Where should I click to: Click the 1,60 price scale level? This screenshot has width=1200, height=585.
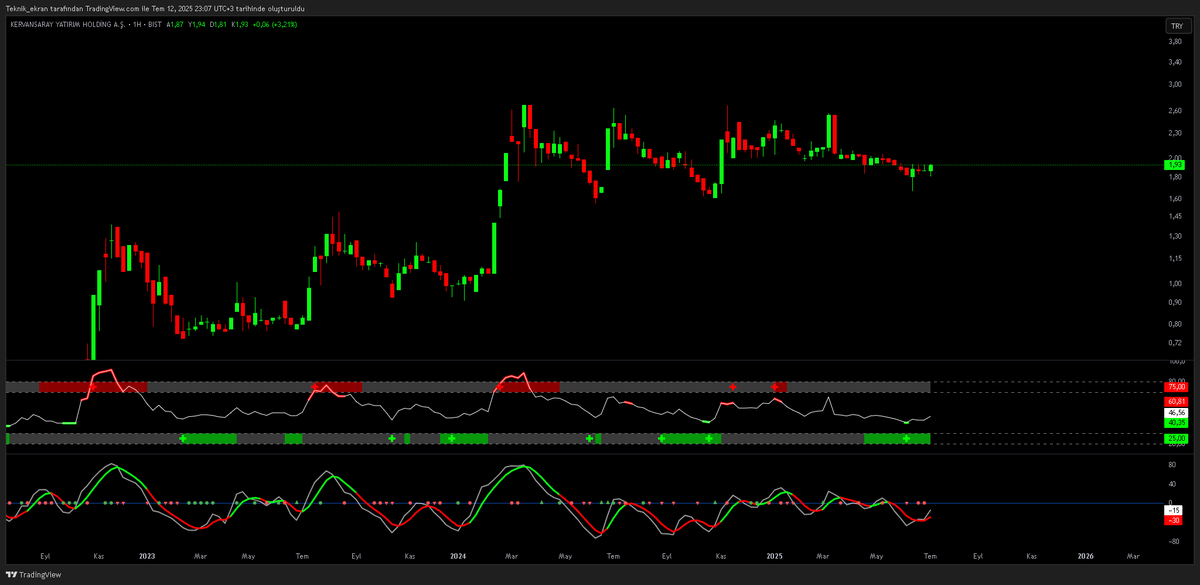pos(1174,198)
